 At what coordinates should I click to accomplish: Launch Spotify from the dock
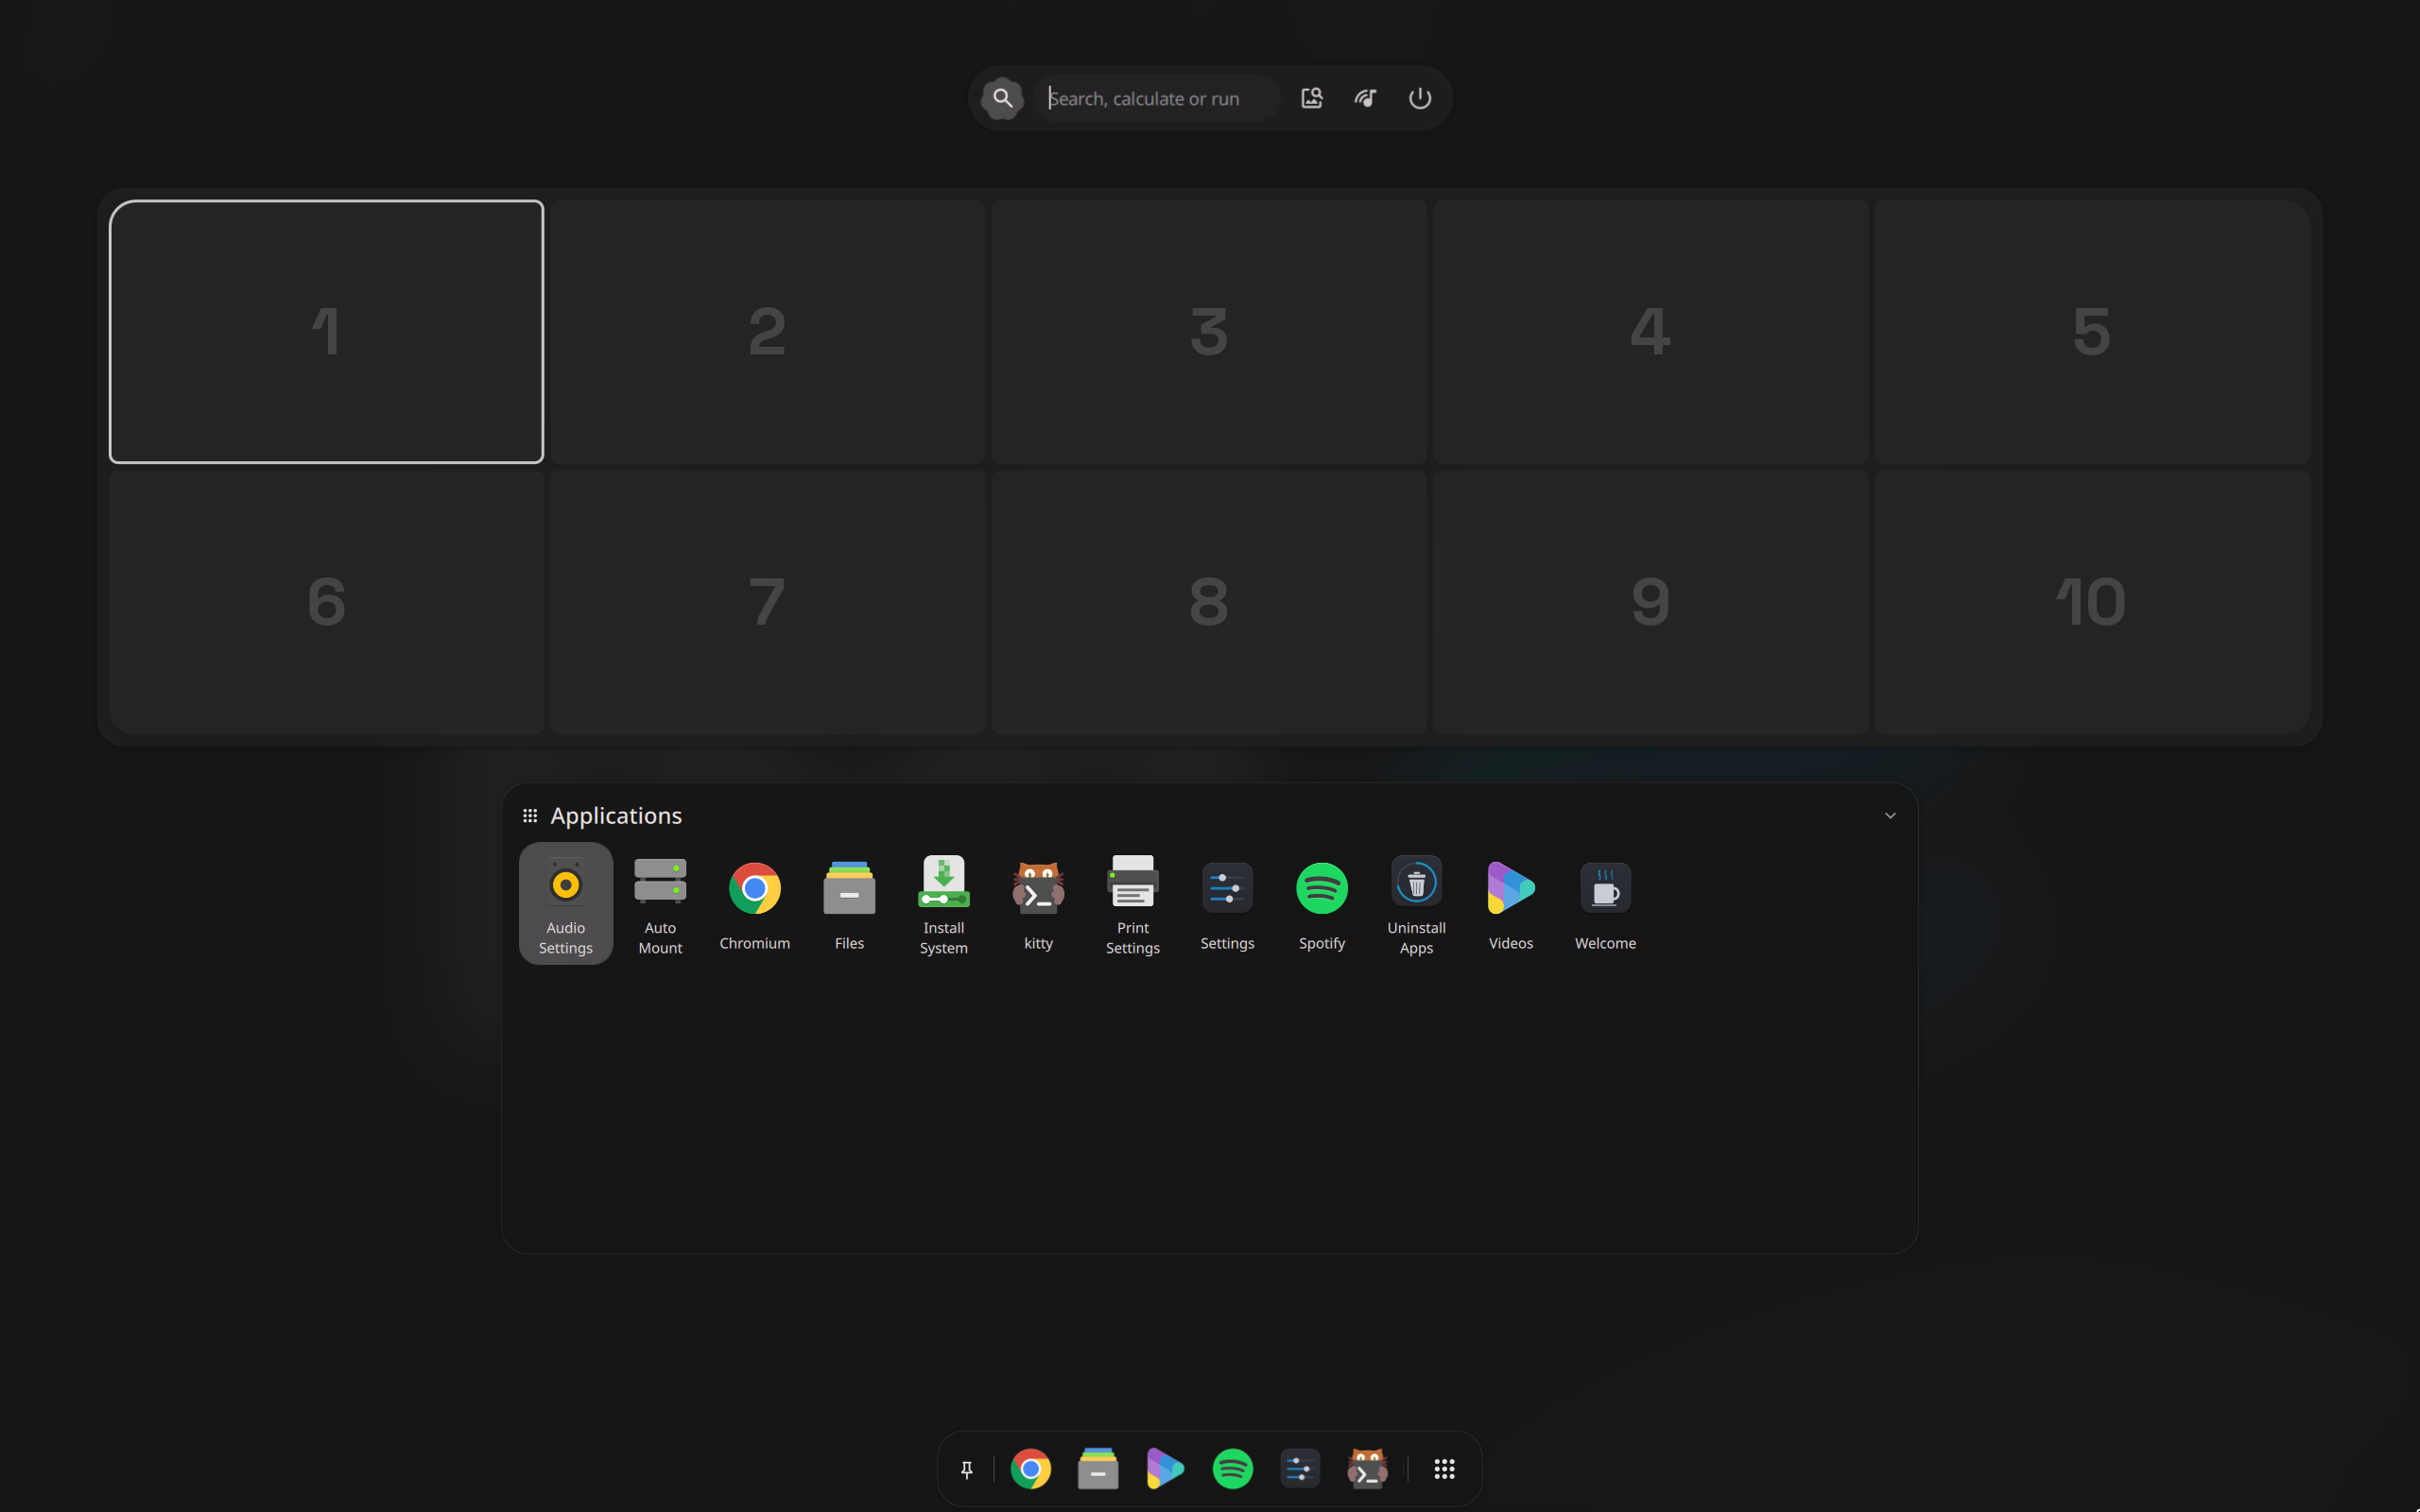click(1232, 1469)
